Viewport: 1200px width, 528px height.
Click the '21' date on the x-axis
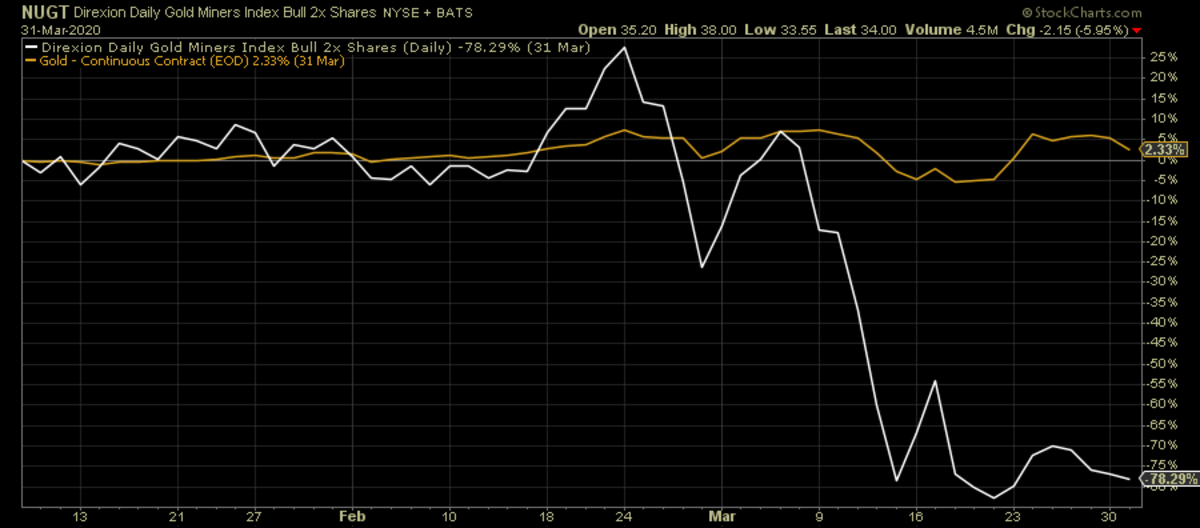point(177,516)
